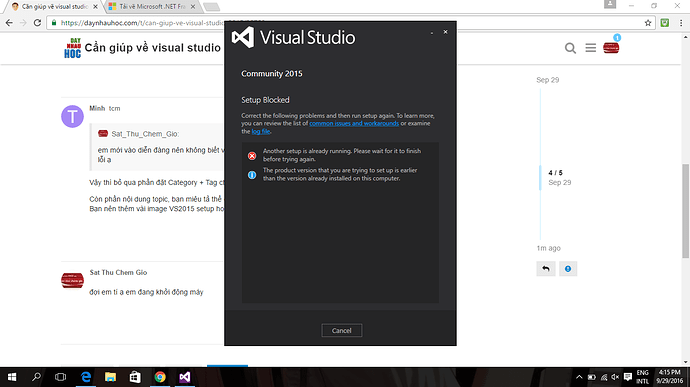
Task: Open Task View on the taskbar
Action: (60, 377)
